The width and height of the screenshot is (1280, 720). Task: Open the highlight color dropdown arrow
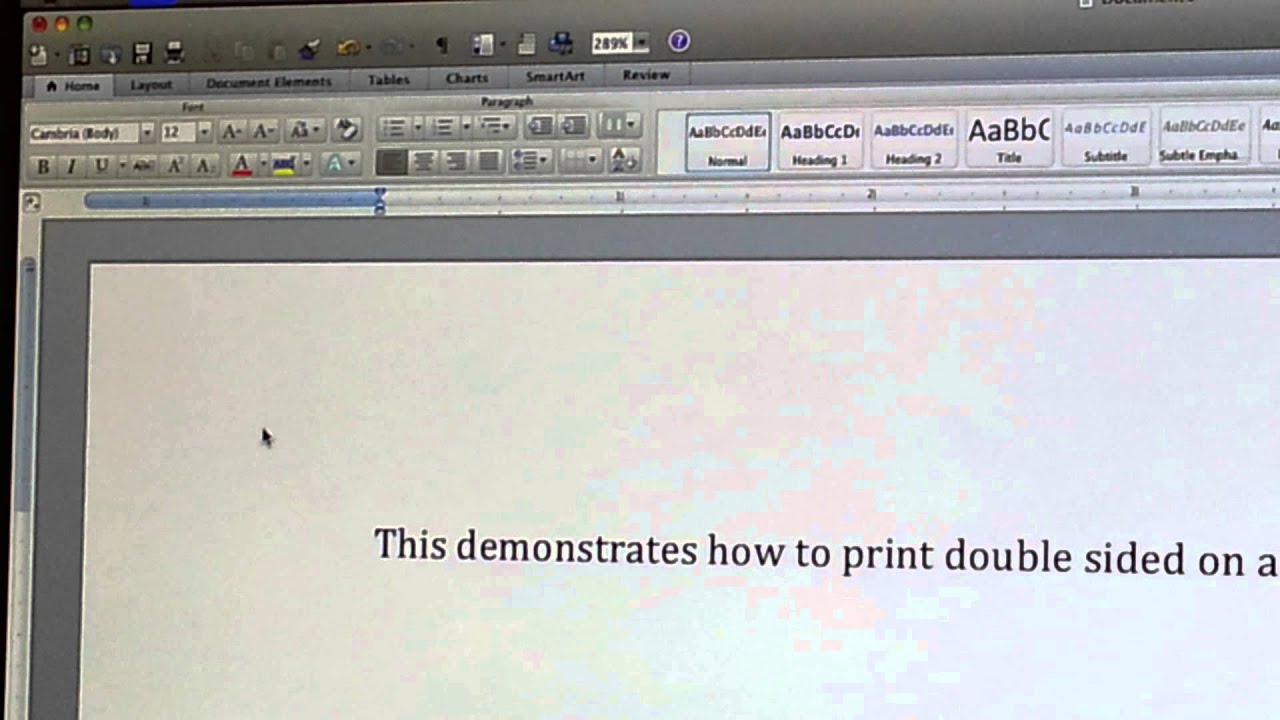306,163
